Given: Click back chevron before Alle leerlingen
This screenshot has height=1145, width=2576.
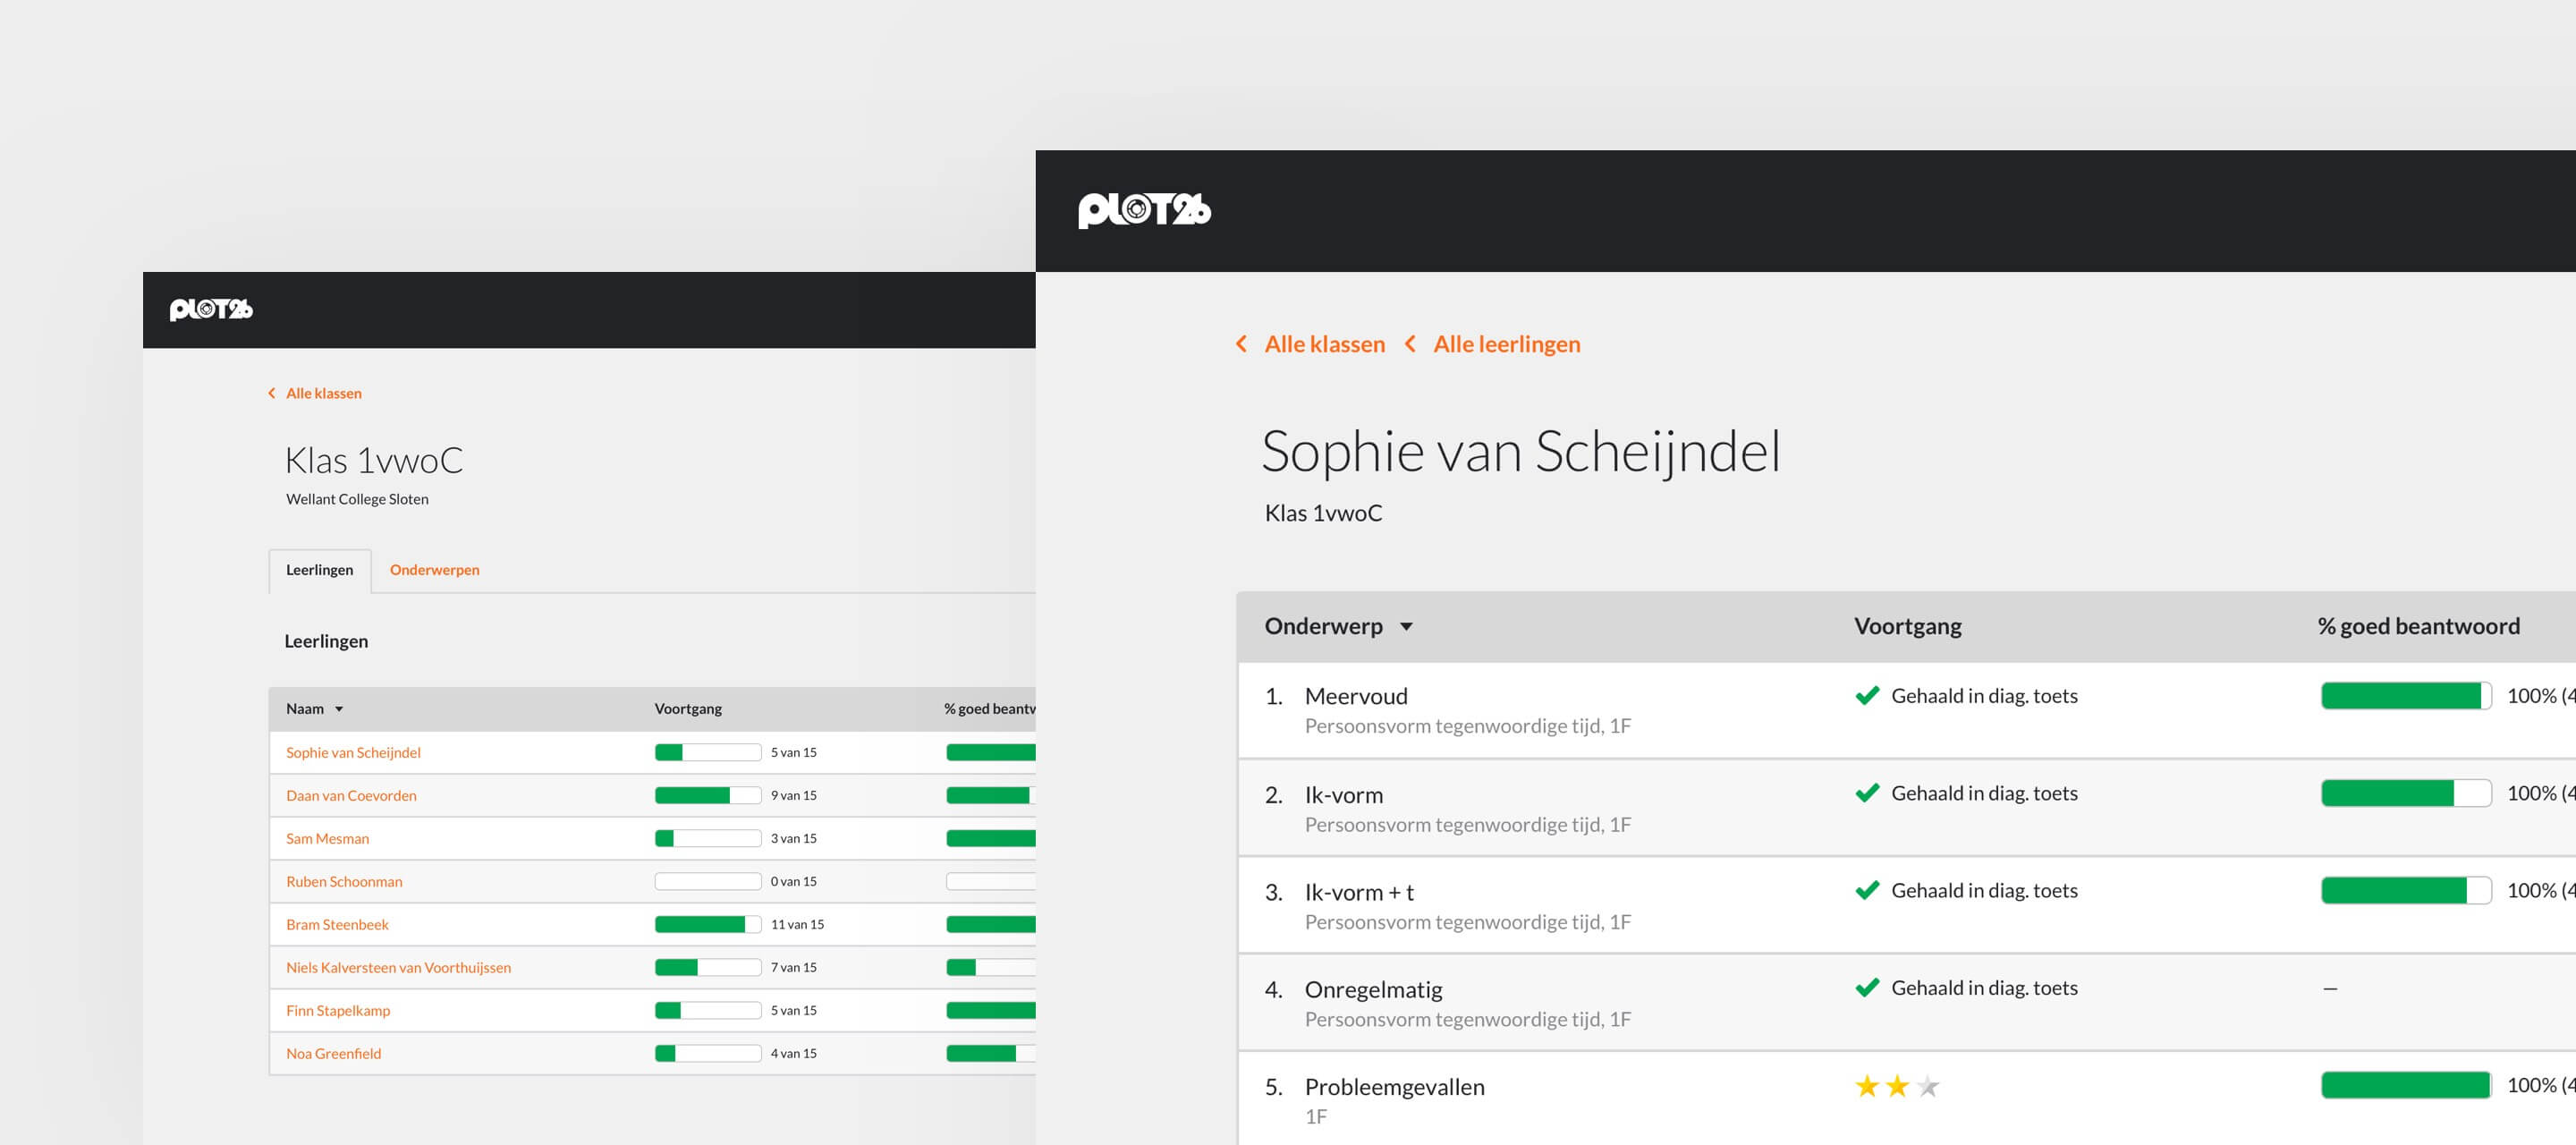Looking at the screenshot, I should tap(1410, 344).
